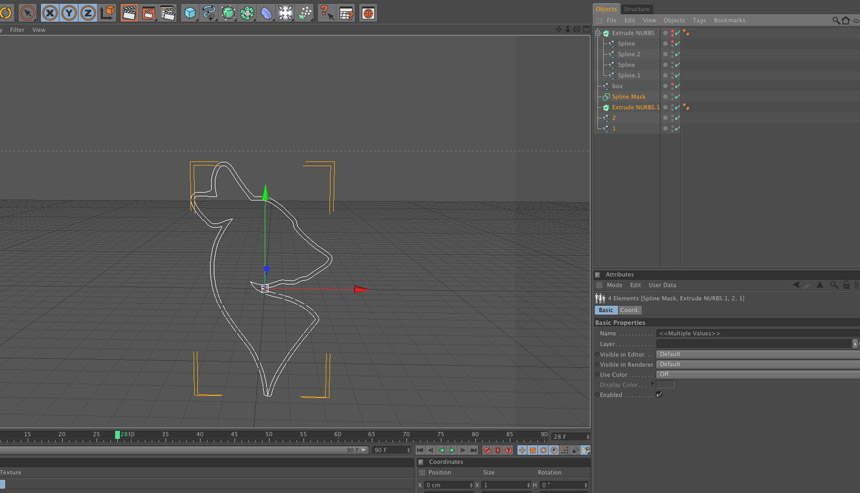The image size is (860, 493).
Task: Toggle the Y axis lock
Action: click(69, 13)
